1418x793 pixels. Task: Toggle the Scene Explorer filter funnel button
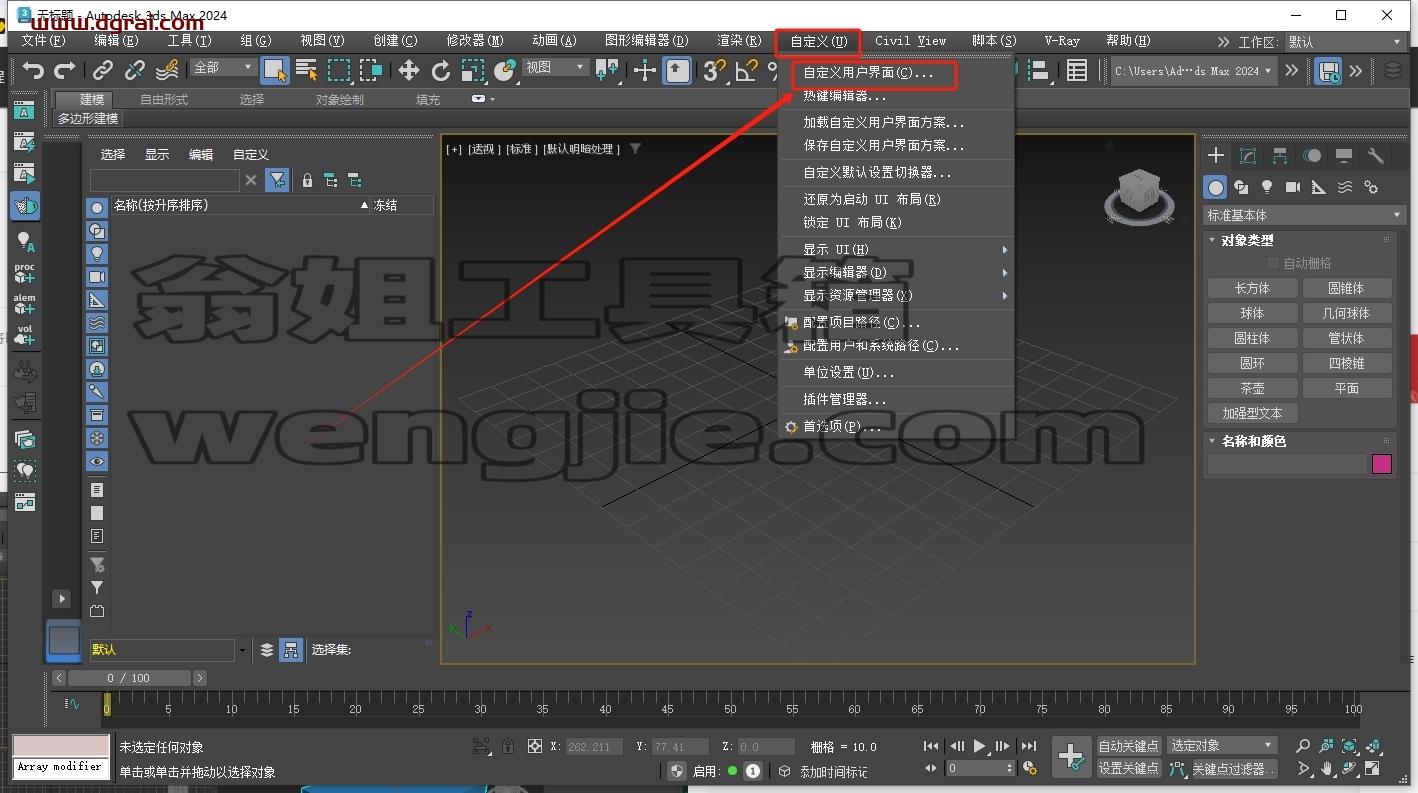278,180
